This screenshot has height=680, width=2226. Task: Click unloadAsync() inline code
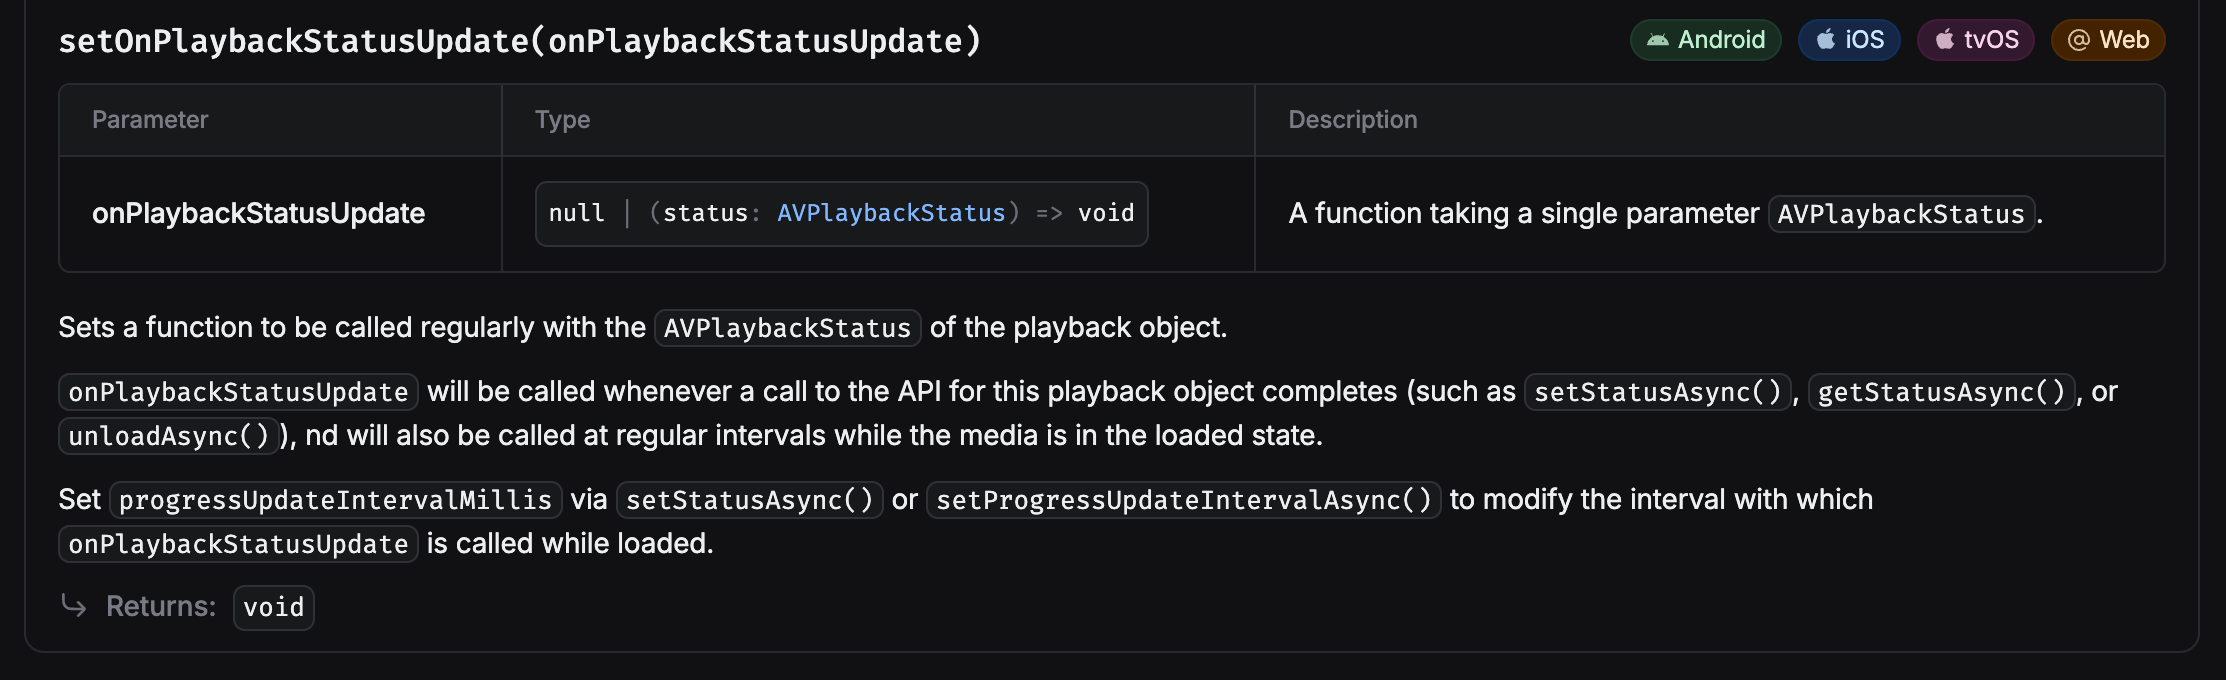(x=168, y=436)
